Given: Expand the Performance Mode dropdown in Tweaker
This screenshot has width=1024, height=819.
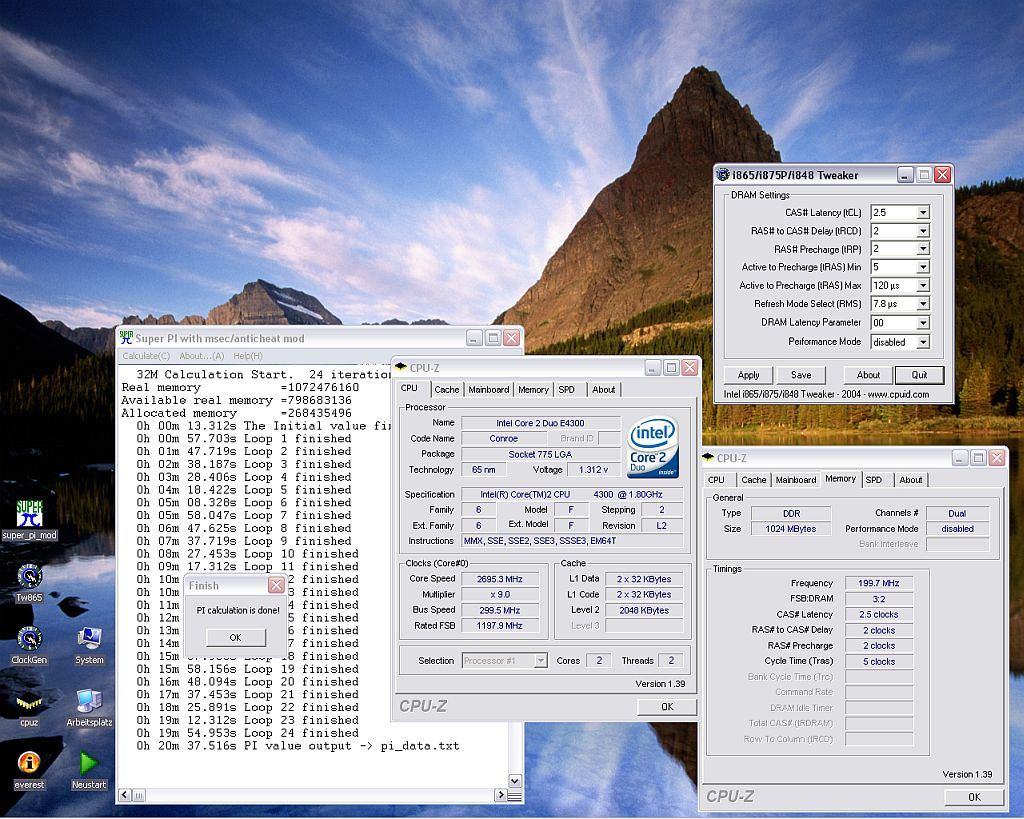Looking at the screenshot, I should pos(923,342).
